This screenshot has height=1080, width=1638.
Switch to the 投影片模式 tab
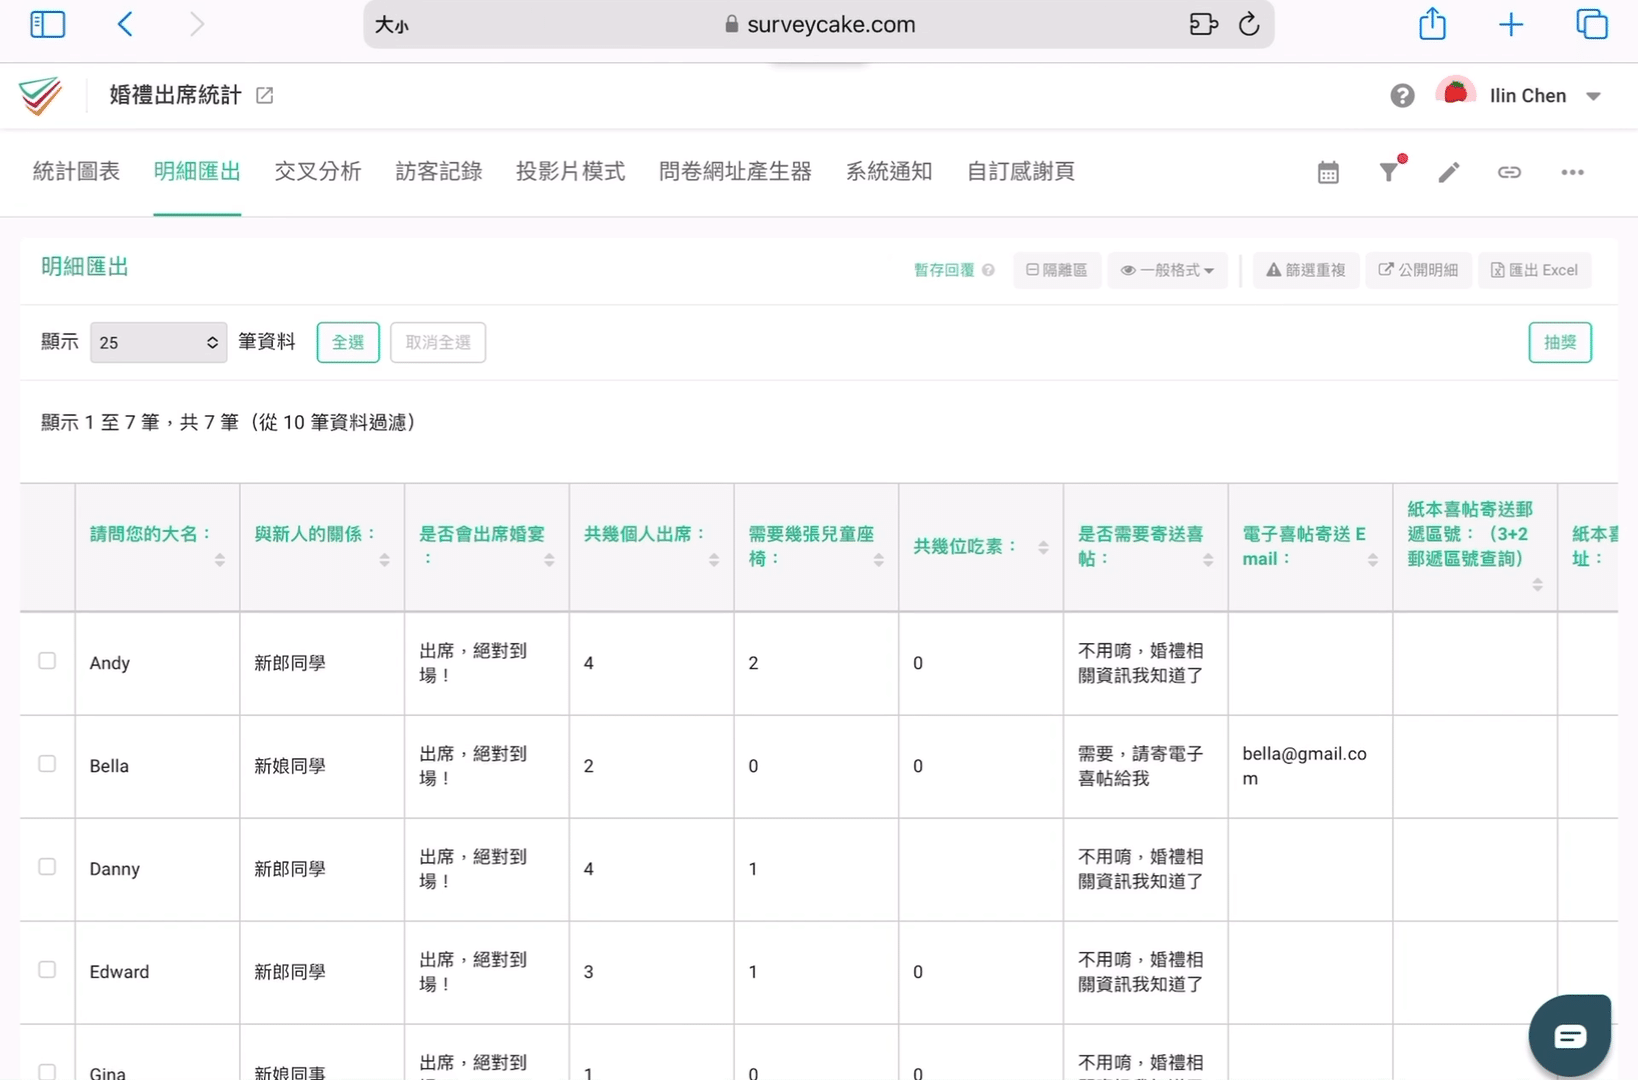[571, 171]
